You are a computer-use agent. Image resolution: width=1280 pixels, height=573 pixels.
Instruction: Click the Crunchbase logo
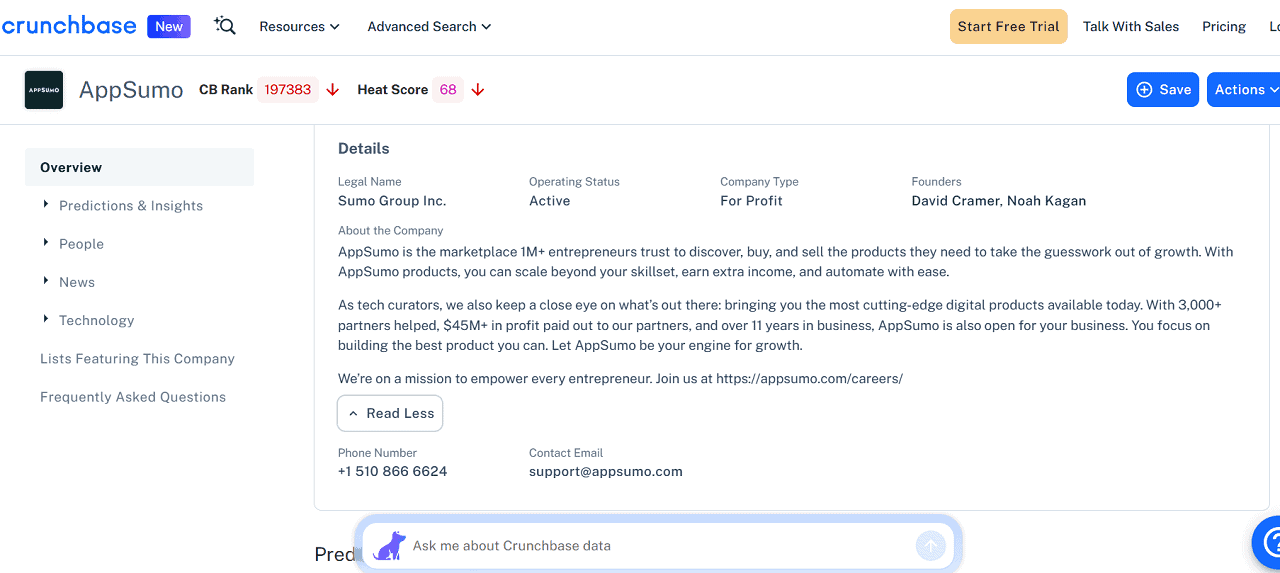[68, 26]
